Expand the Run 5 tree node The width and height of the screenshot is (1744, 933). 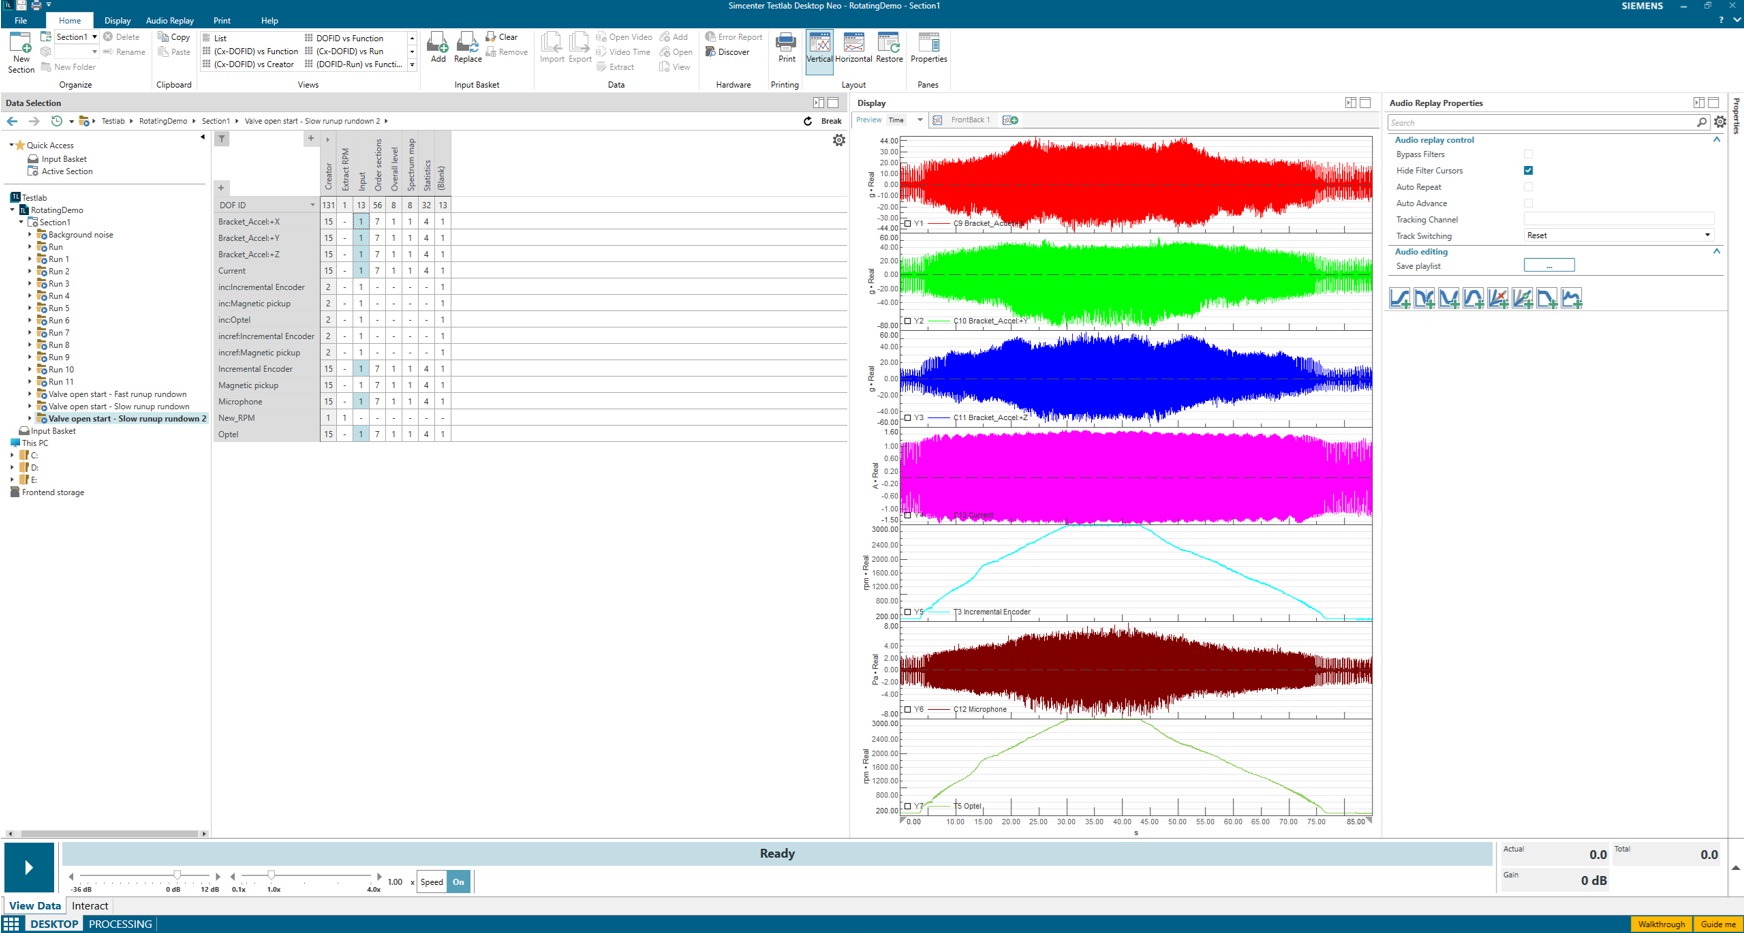[29, 309]
